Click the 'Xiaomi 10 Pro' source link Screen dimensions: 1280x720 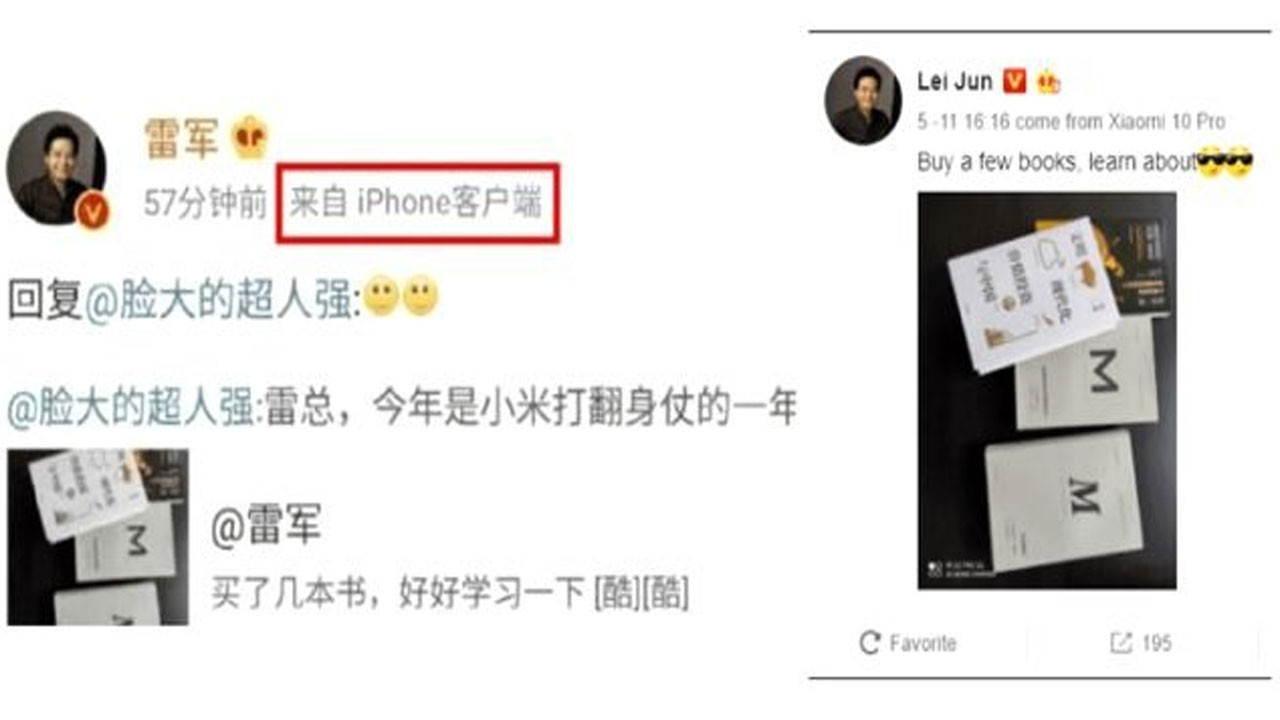coord(1165,122)
